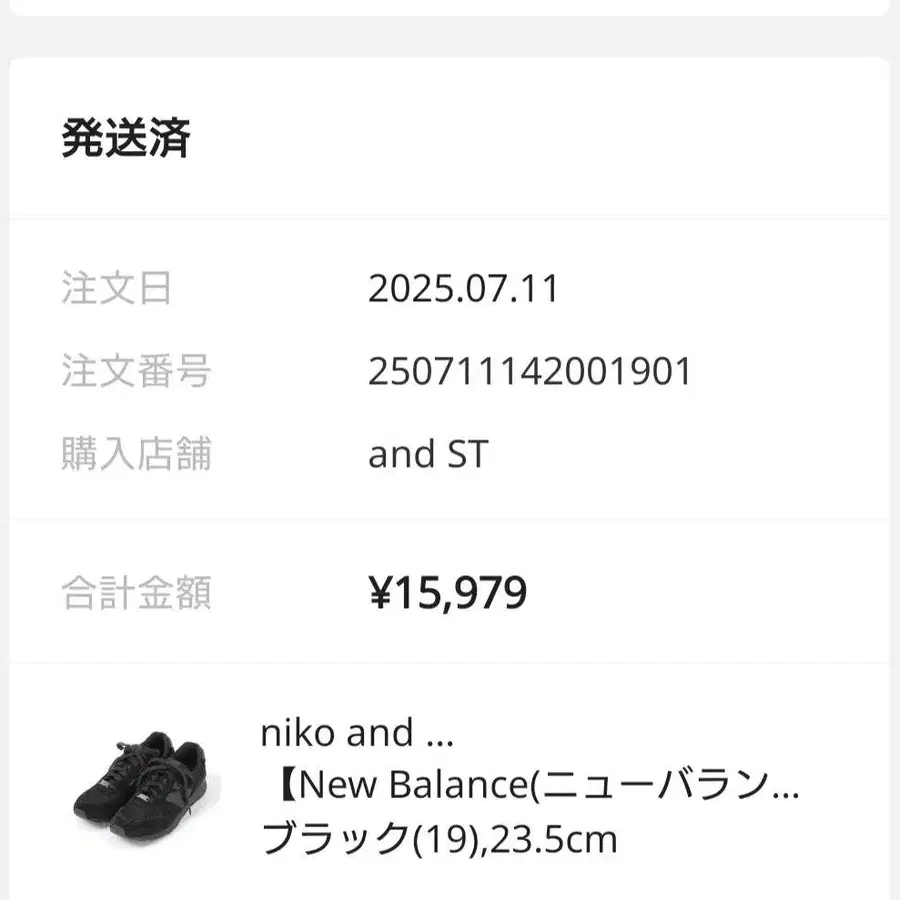Tap the ellipsis after New Balance title
This screenshot has width=900, height=900.
click(788, 790)
